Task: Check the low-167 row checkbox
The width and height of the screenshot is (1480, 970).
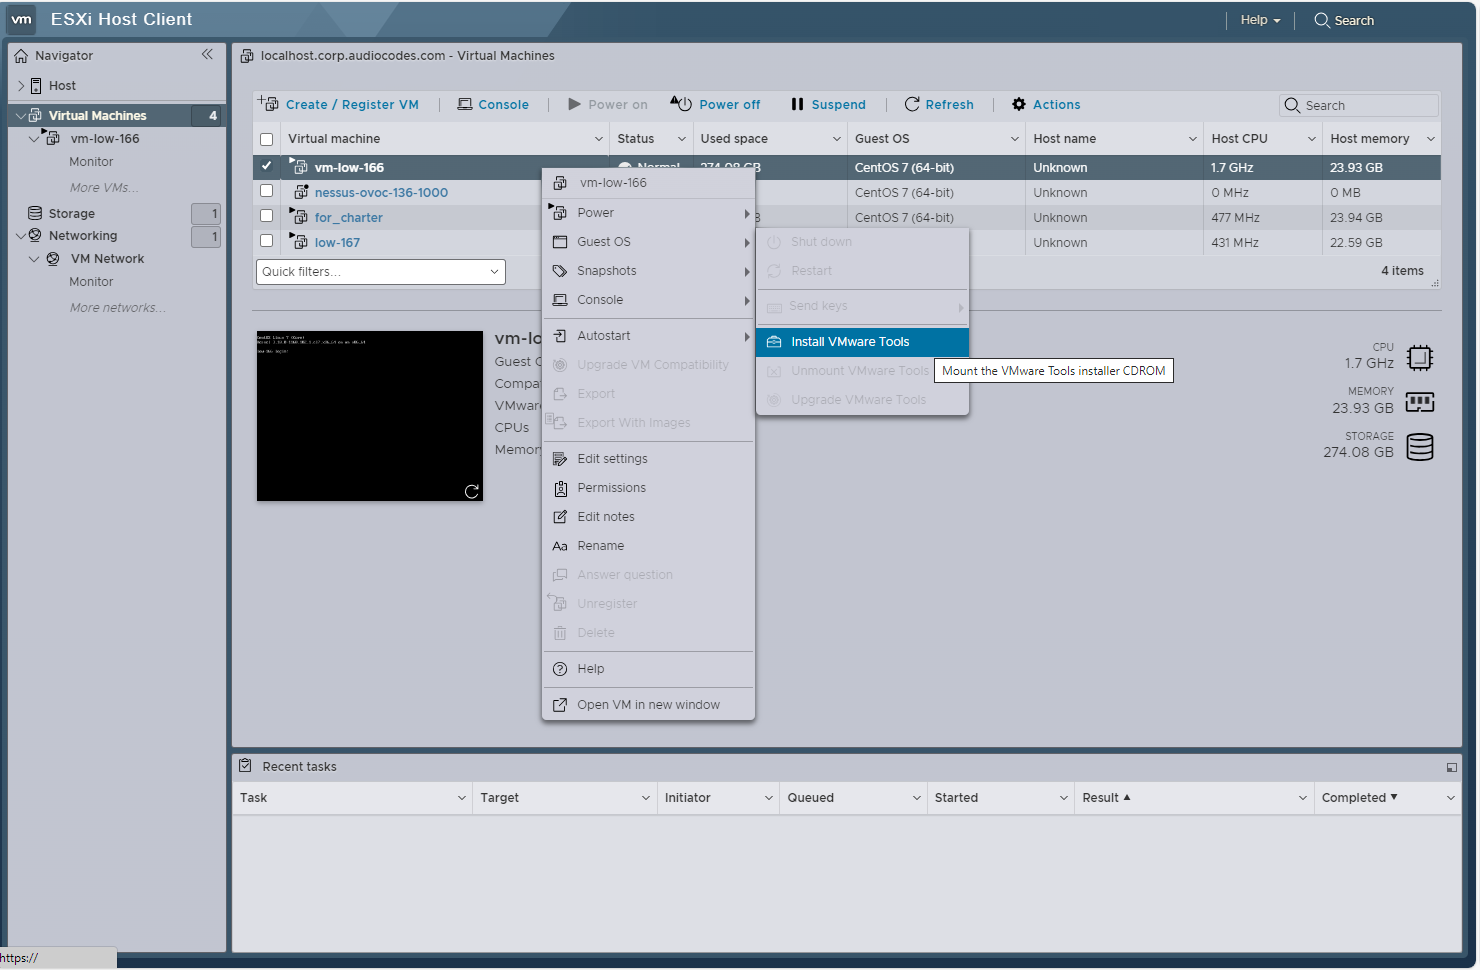Action: click(x=266, y=241)
